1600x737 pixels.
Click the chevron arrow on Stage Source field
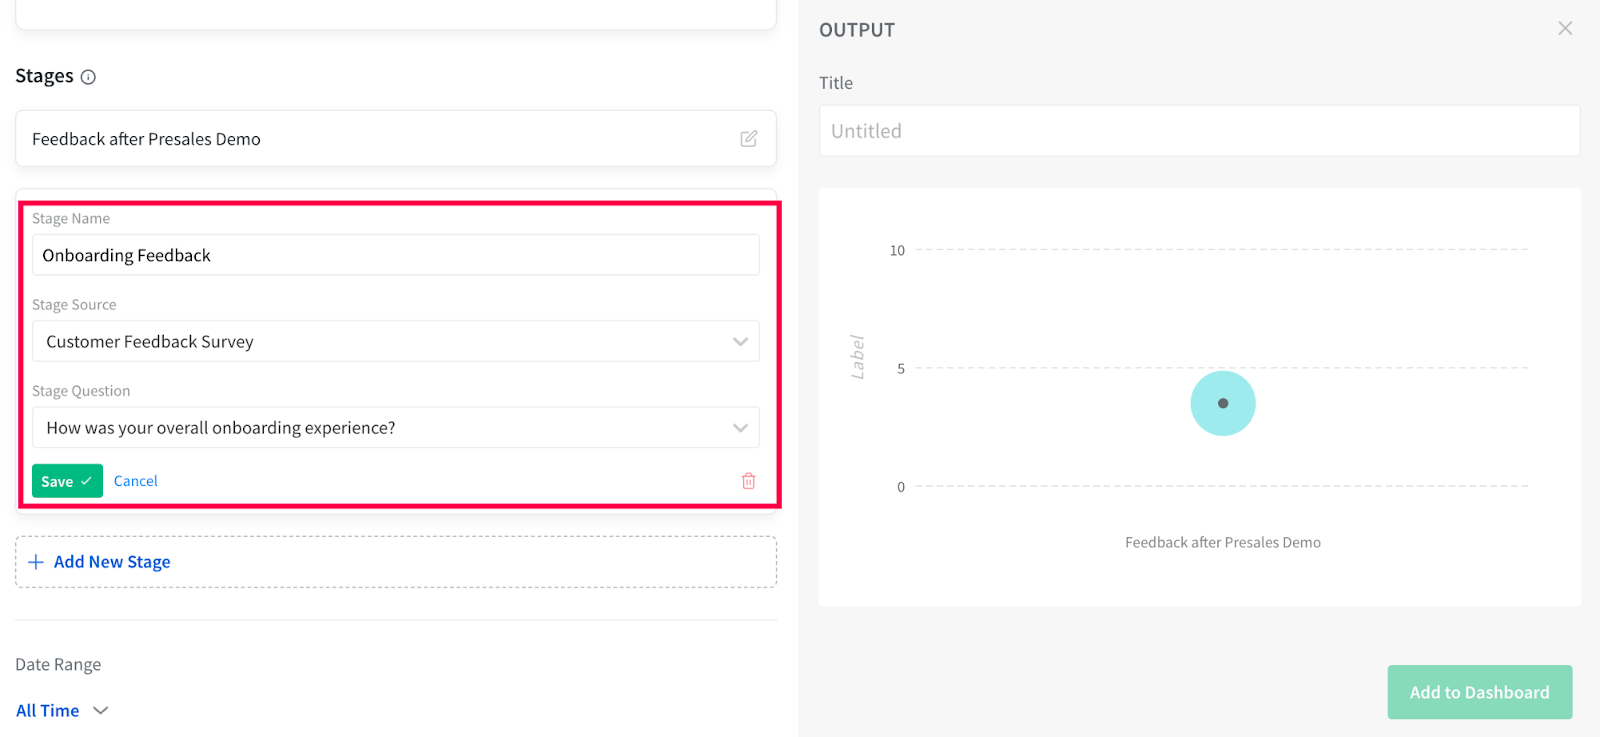(740, 342)
